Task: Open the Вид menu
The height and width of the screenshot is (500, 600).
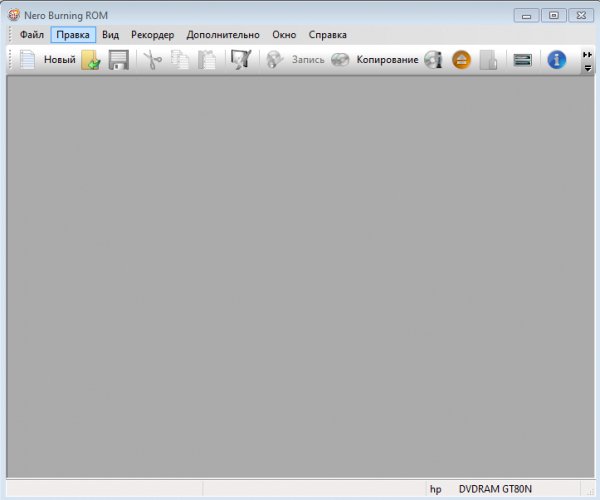Action: pos(110,35)
